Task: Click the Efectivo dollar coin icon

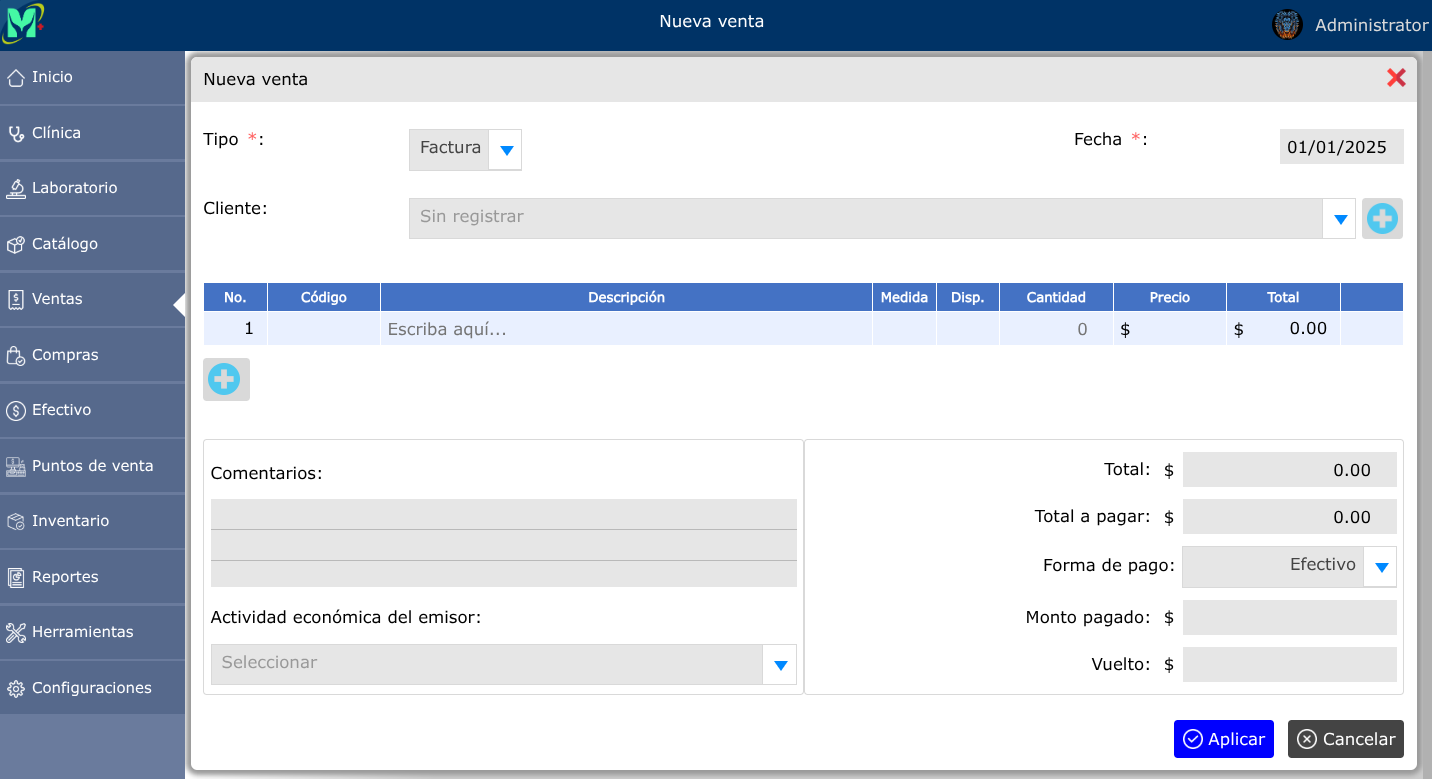Action: point(15,410)
